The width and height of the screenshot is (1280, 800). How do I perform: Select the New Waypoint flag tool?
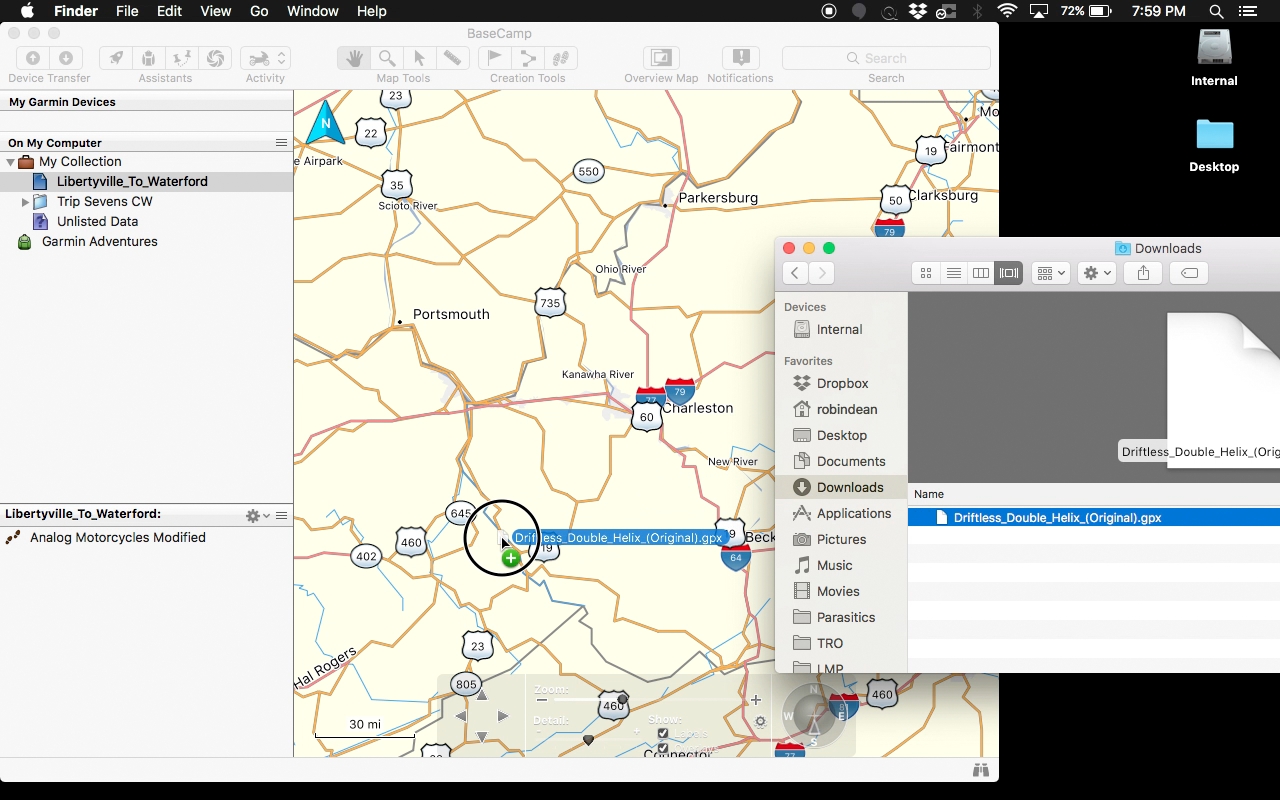pos(495,58)
